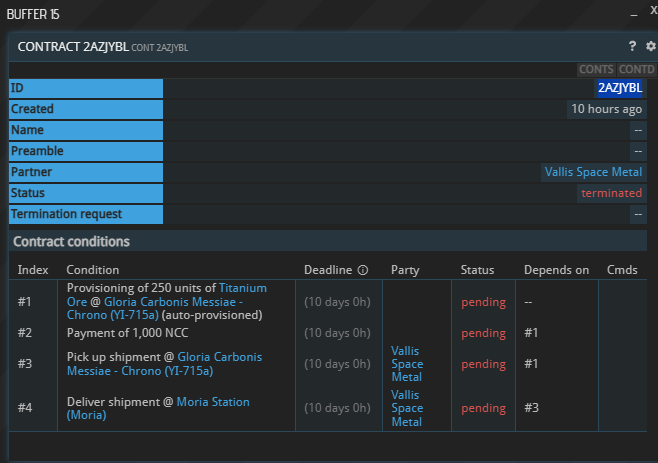Open partner Vallis Space Metal link

click(593, 172)
